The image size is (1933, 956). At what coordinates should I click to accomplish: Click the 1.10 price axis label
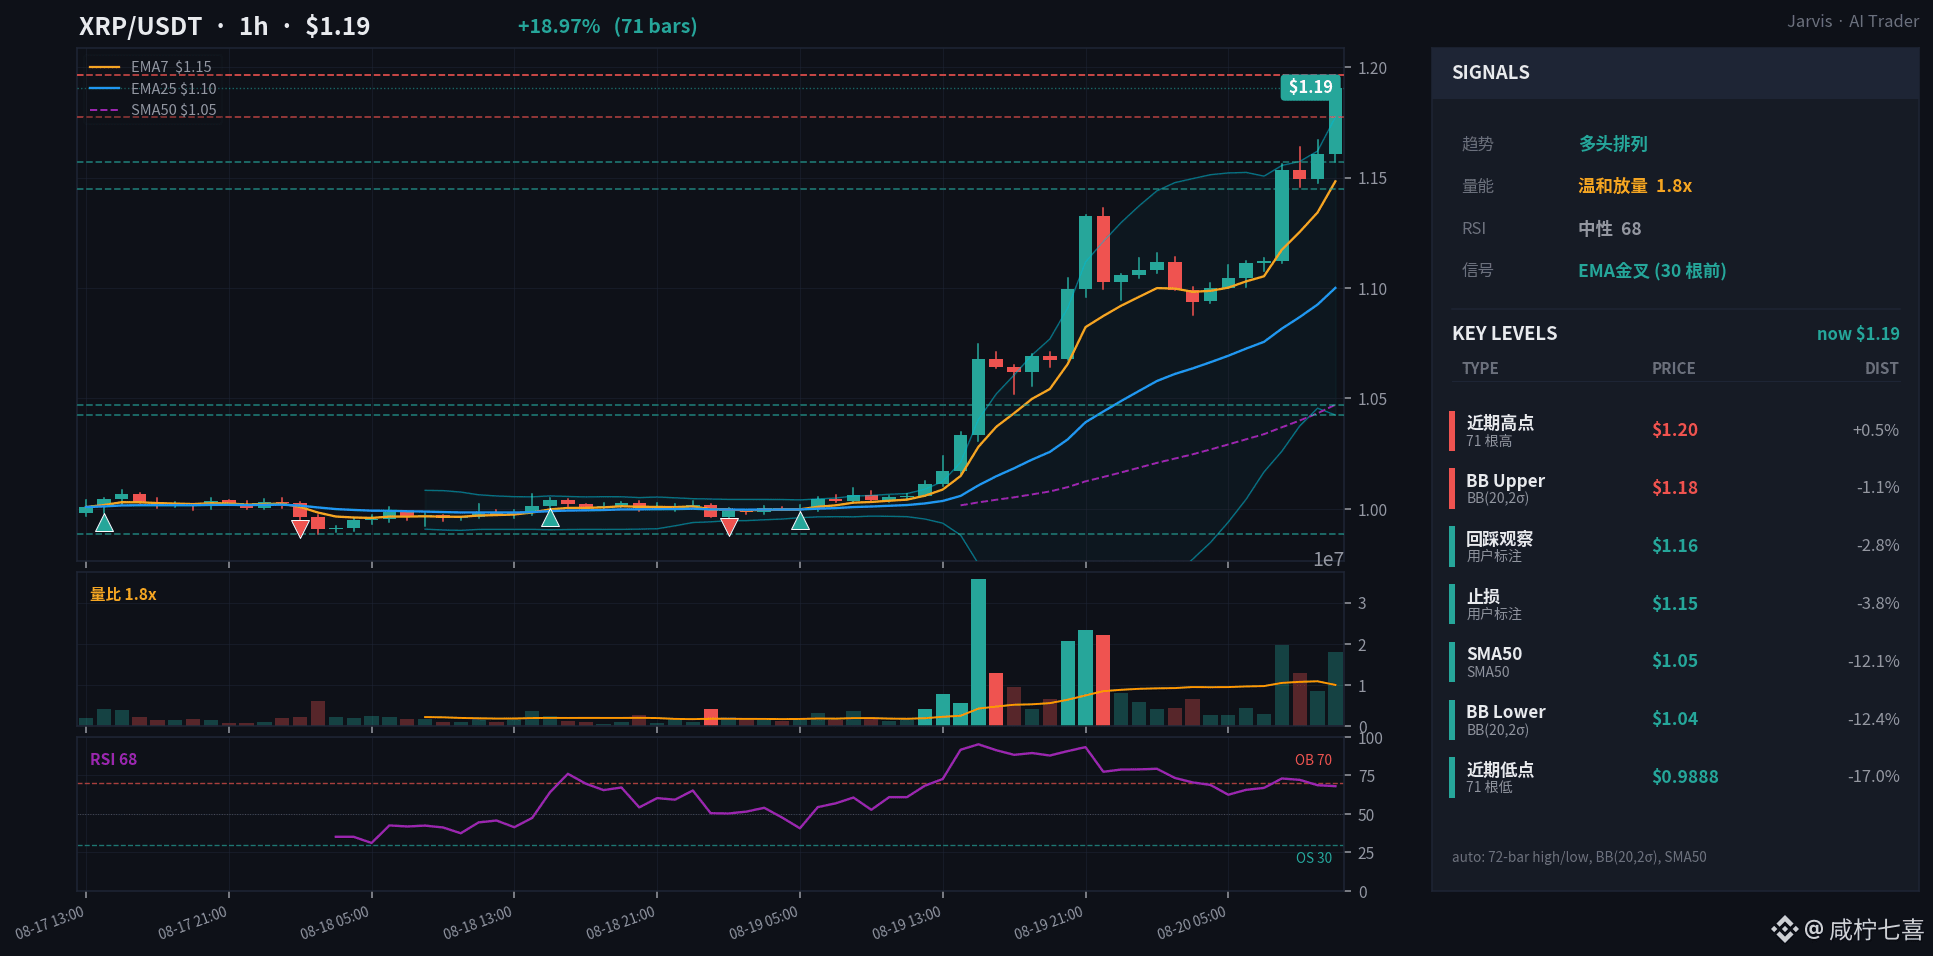click(1372, 289)
